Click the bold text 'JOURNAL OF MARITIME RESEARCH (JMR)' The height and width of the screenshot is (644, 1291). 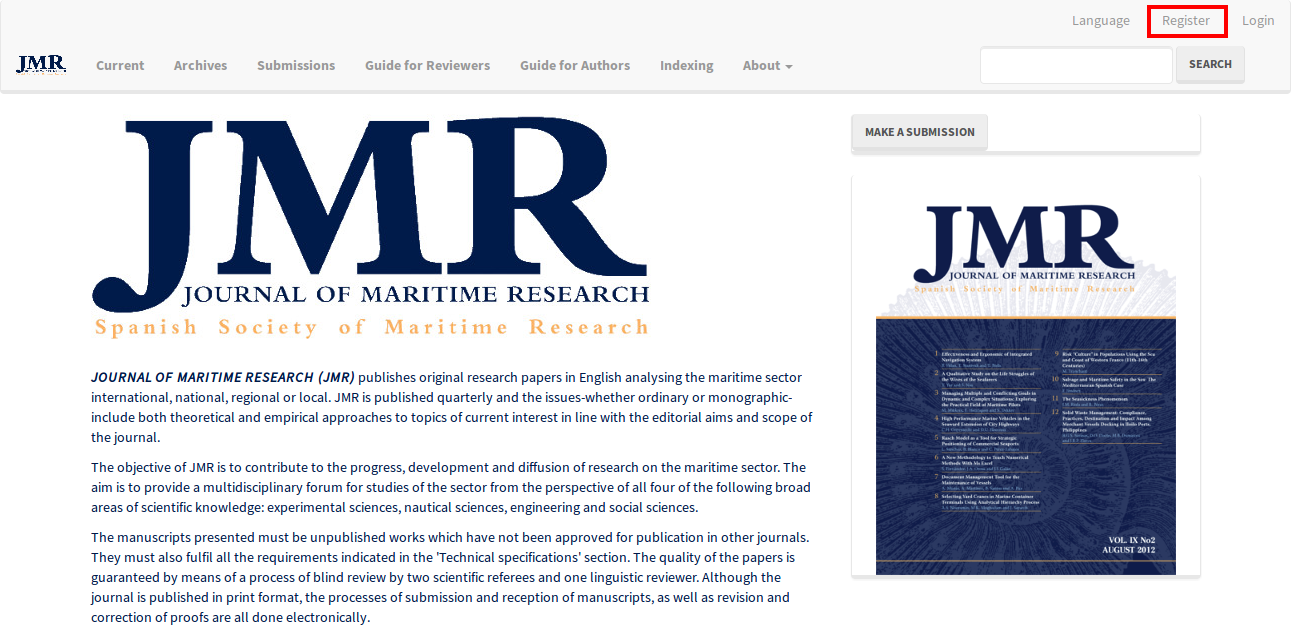pyautogui.click(x=223, y=377)
